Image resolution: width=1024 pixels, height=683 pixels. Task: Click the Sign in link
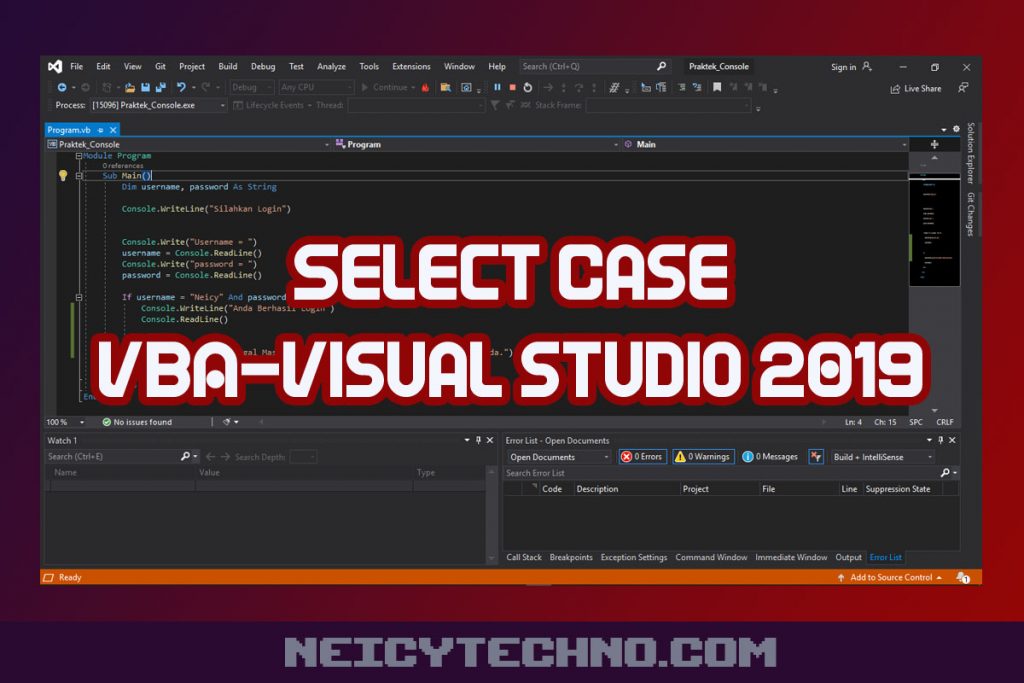[x=843, y=66]
